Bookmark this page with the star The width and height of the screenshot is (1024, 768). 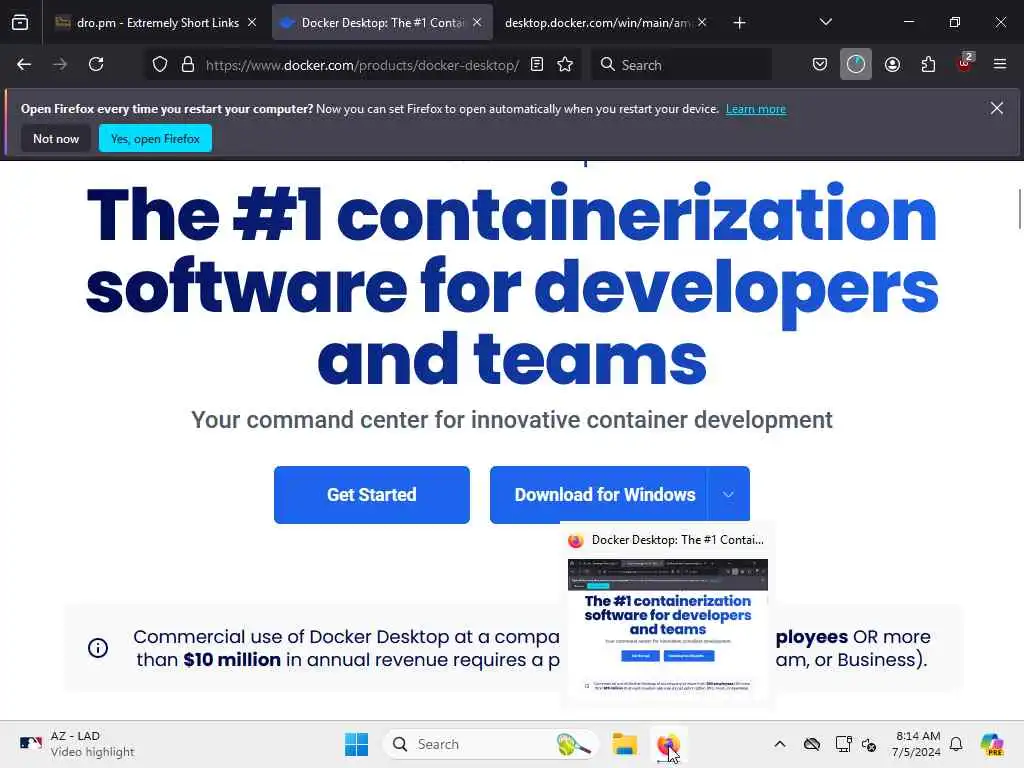[566, 65]
